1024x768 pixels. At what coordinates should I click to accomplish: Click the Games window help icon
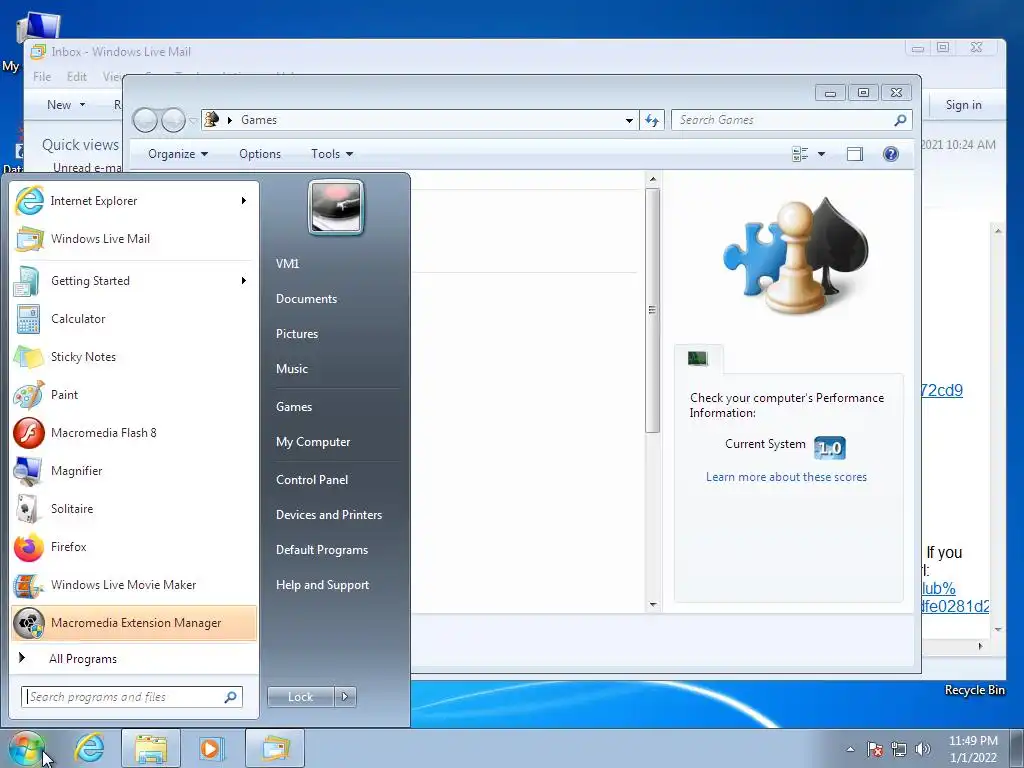[x=891, y=154]
